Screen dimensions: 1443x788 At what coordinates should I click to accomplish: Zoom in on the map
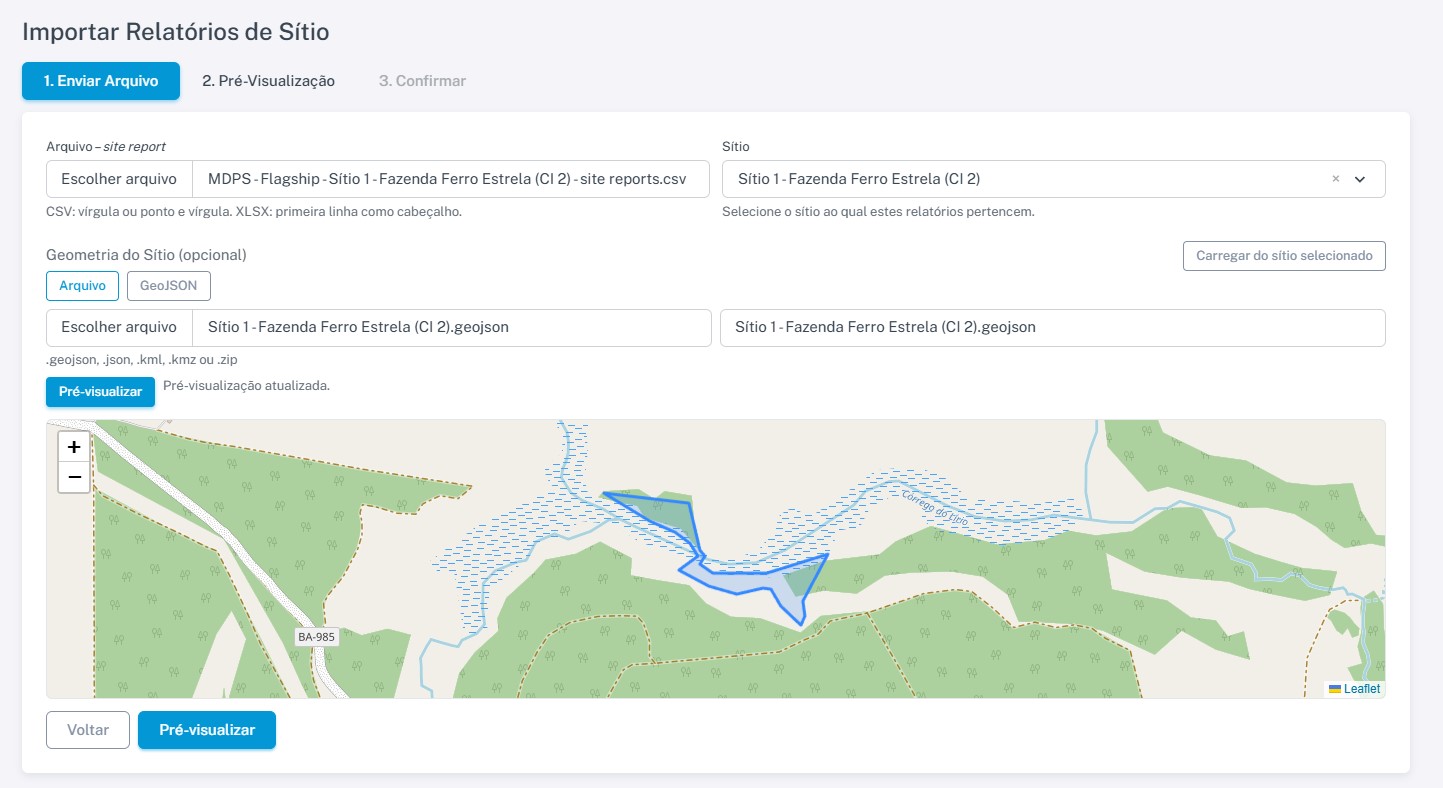tap(74, 447)
